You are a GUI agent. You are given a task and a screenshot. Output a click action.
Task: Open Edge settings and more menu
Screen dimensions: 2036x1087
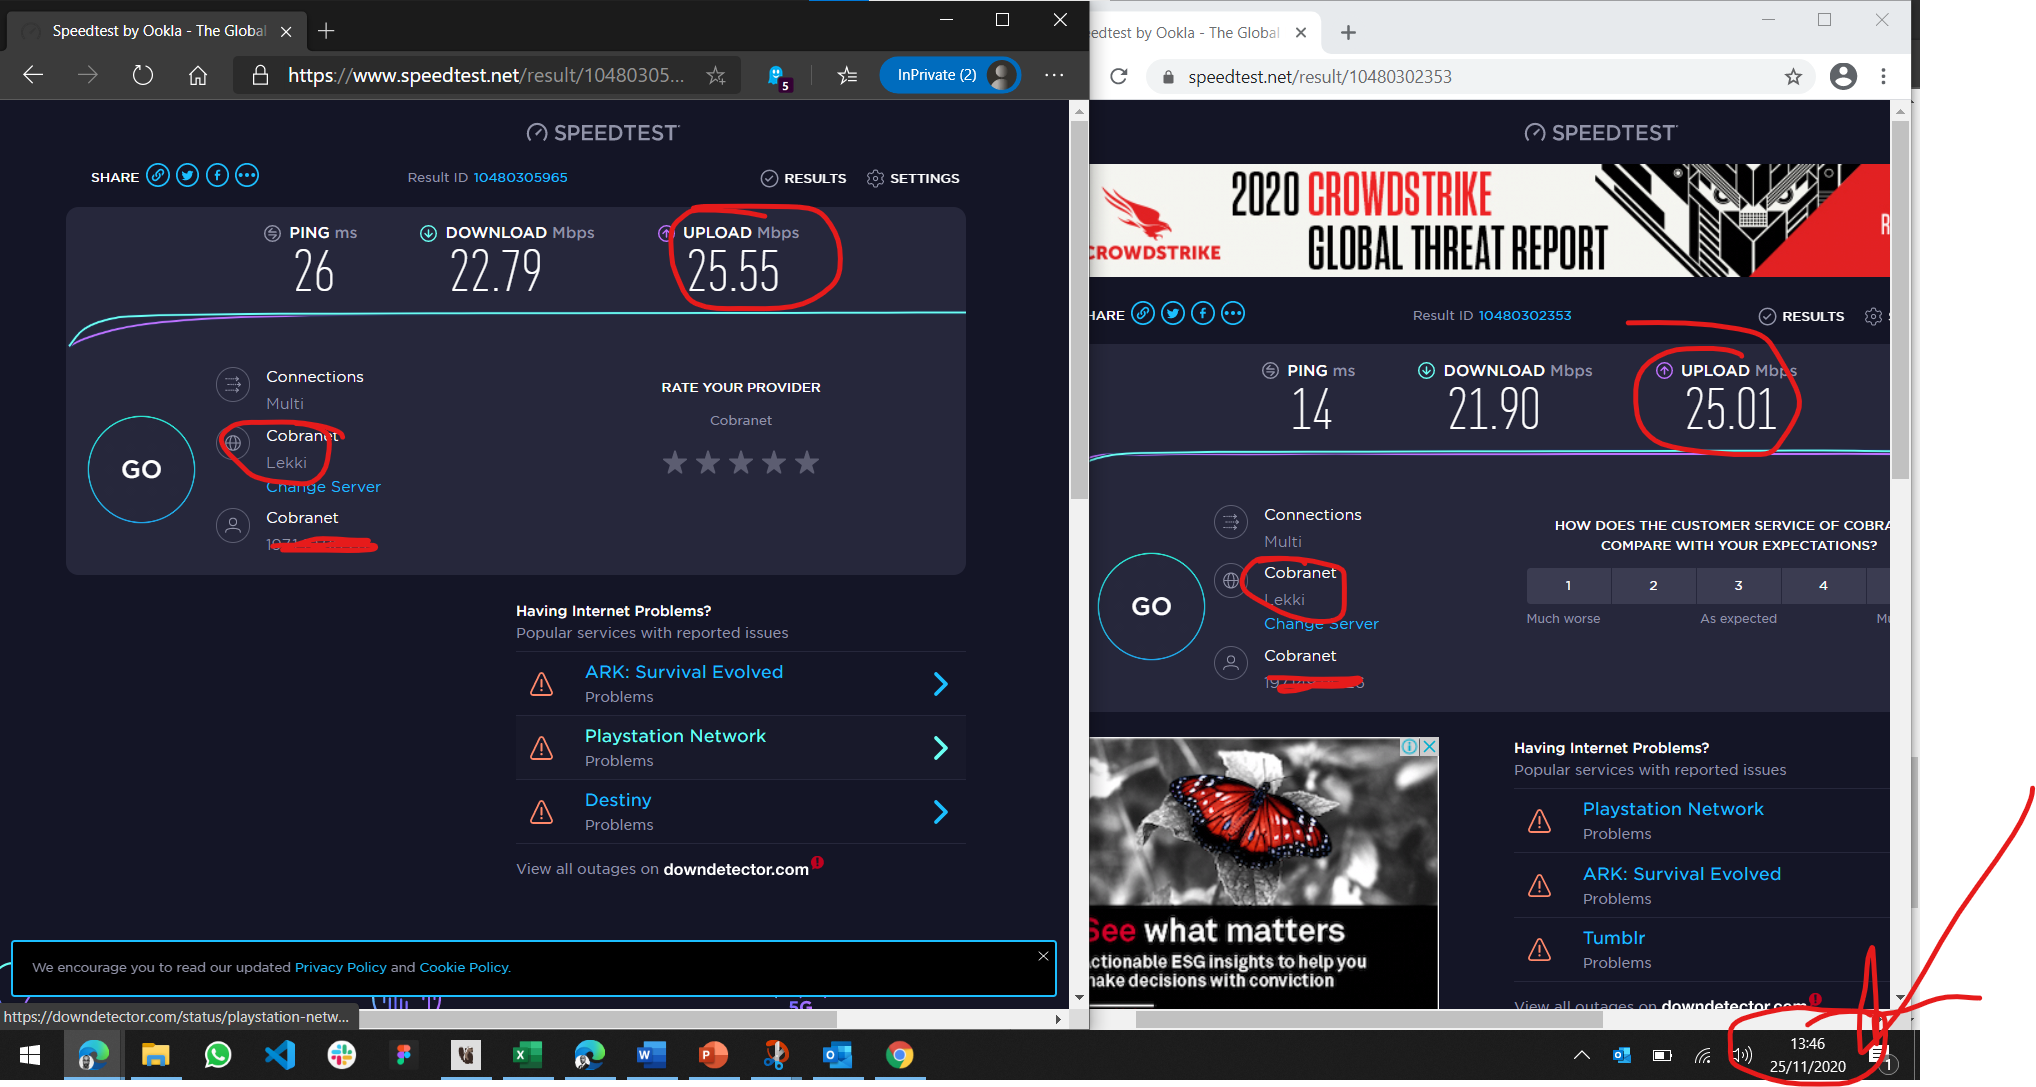coord(1054,75)
